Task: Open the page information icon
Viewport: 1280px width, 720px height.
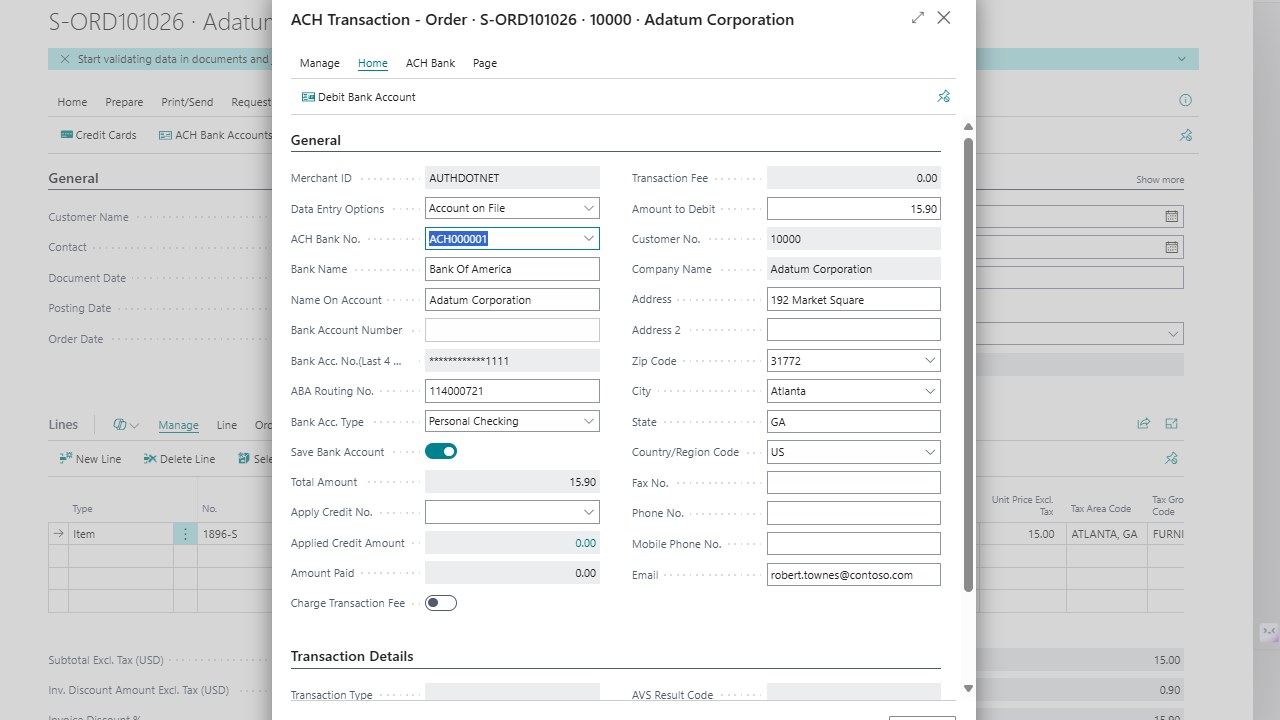Action: pyautogui.click(x=1185, y=100)
